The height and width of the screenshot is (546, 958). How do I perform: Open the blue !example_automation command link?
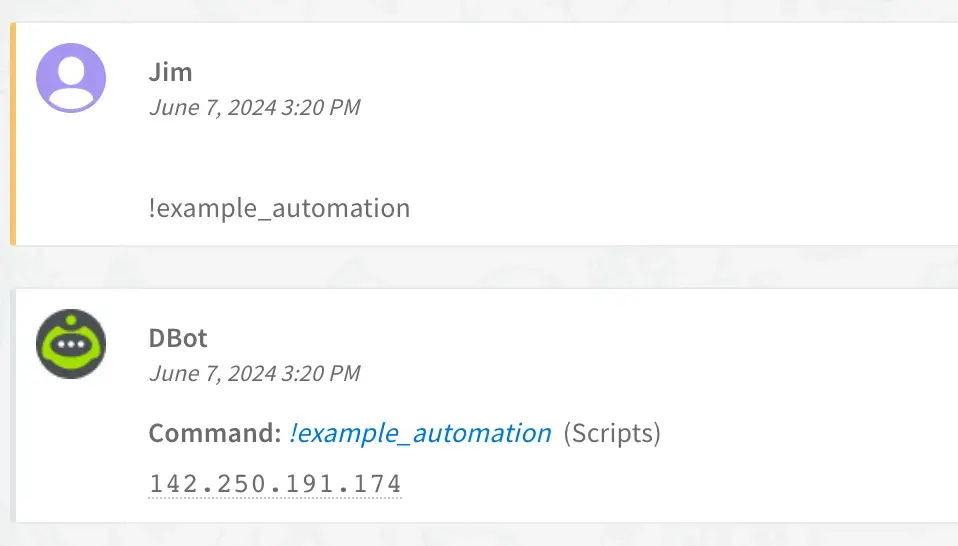coord(420,433)
